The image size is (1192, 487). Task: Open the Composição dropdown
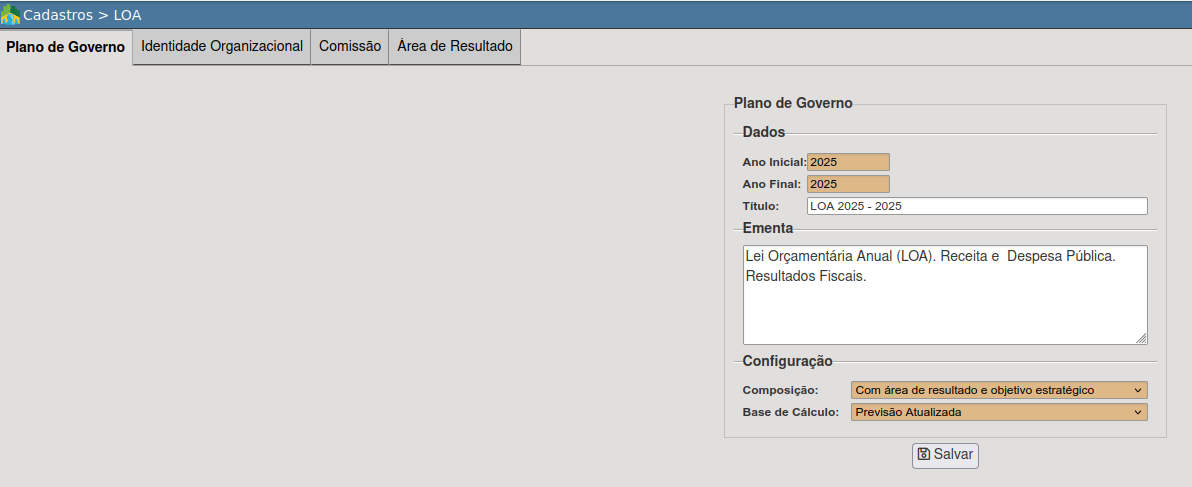point(998,390)
